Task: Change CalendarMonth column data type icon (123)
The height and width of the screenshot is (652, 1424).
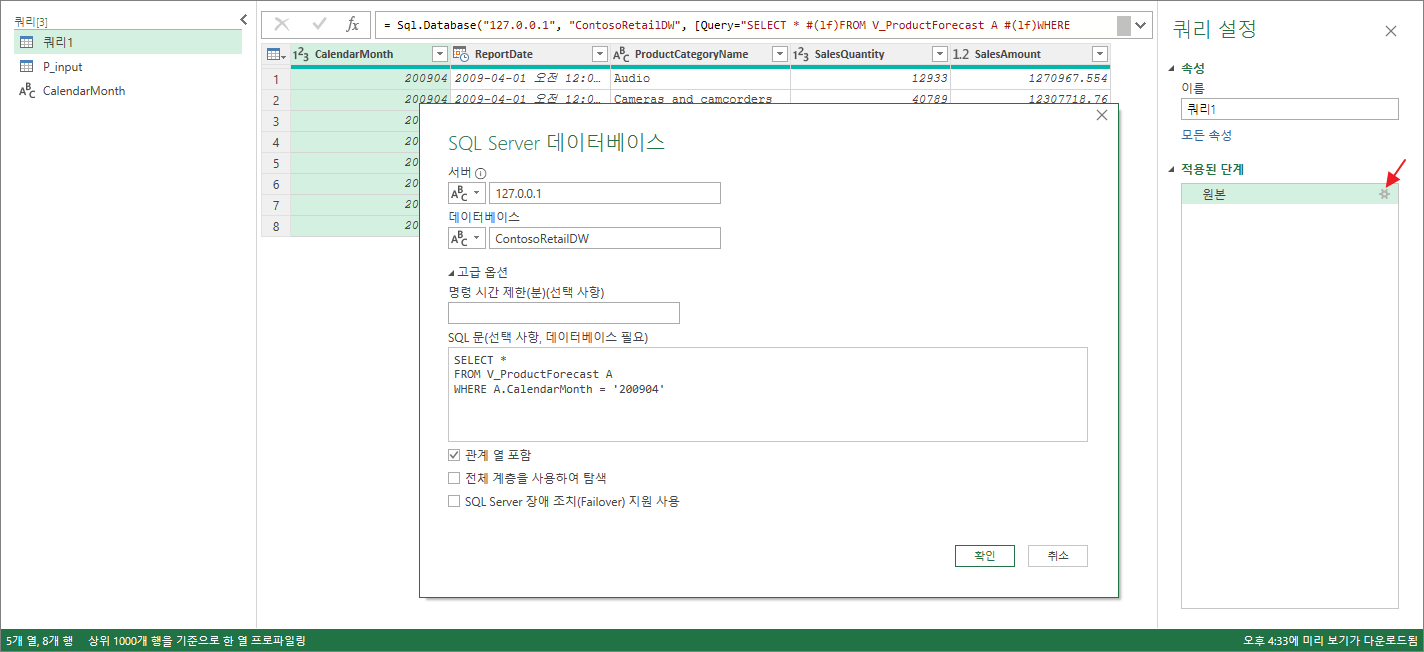Action: [301, 54]
